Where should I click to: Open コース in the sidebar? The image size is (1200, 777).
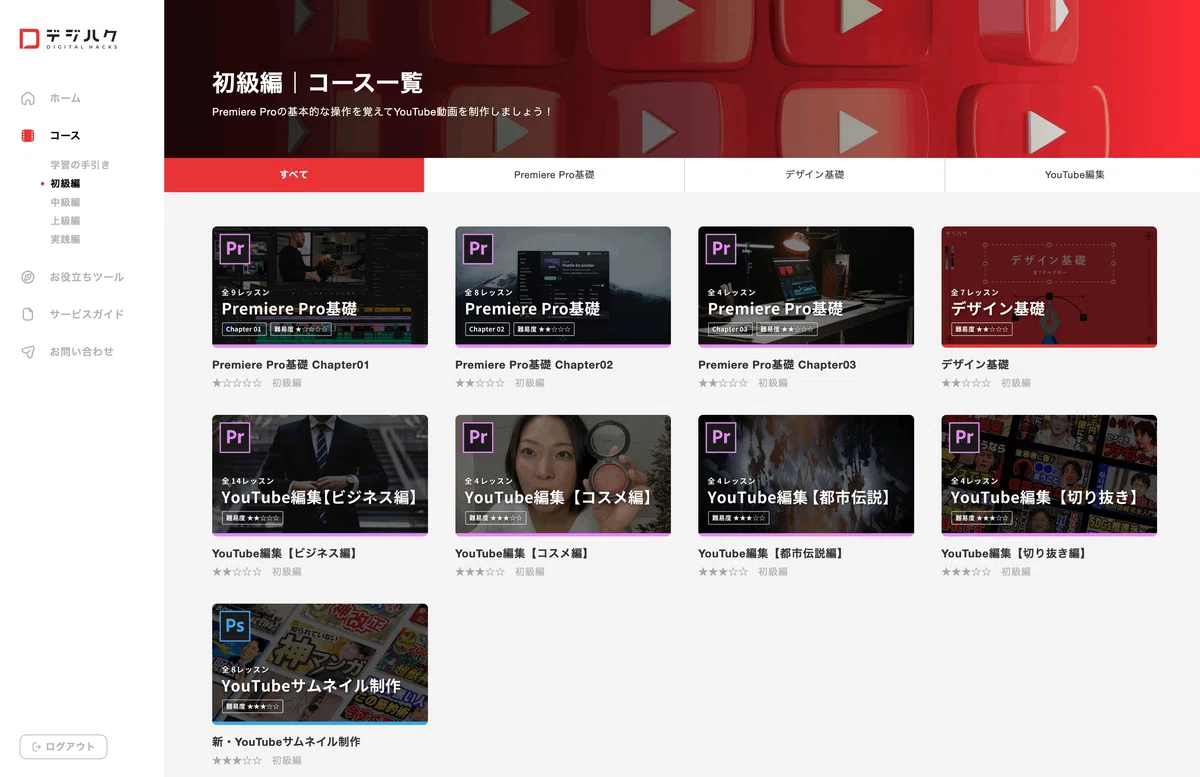65,135
